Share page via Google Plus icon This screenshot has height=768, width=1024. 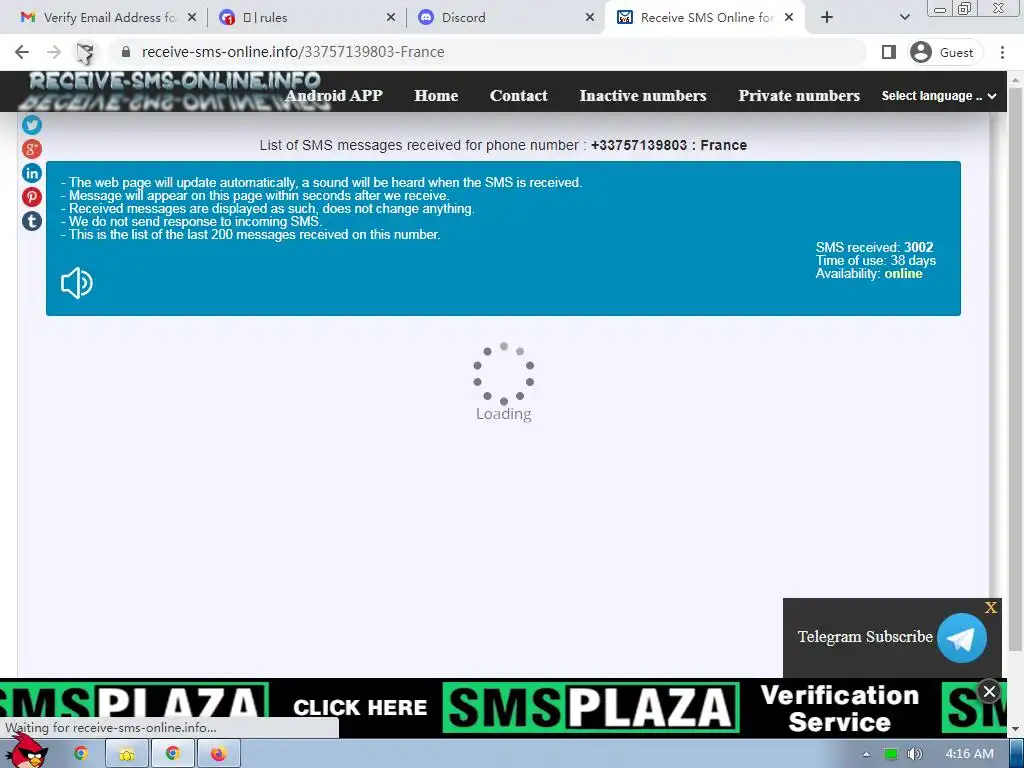click(31, 149)
